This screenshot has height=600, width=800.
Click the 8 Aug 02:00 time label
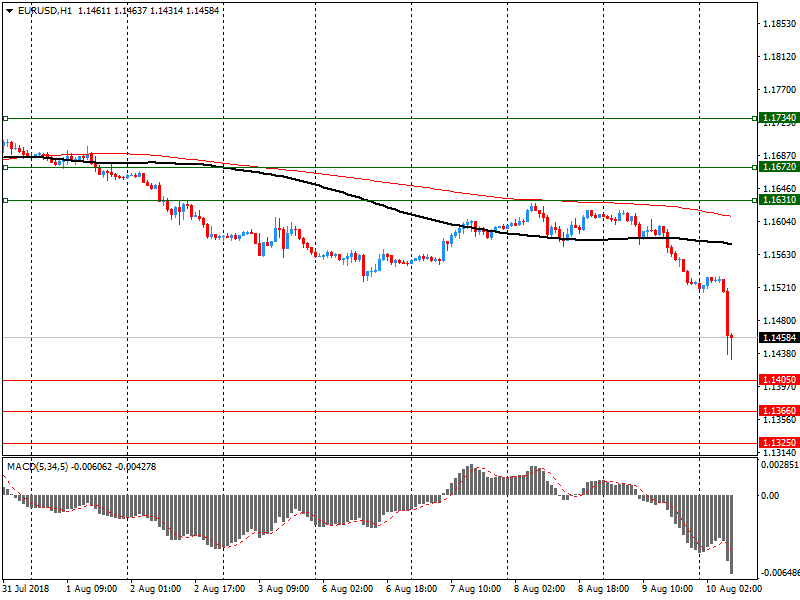[x=539, y=589]
